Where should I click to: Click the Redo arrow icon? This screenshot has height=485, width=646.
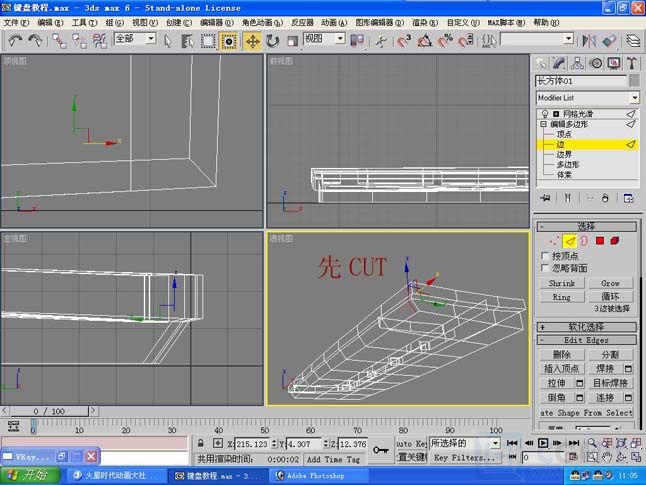(x=35, y=40)
